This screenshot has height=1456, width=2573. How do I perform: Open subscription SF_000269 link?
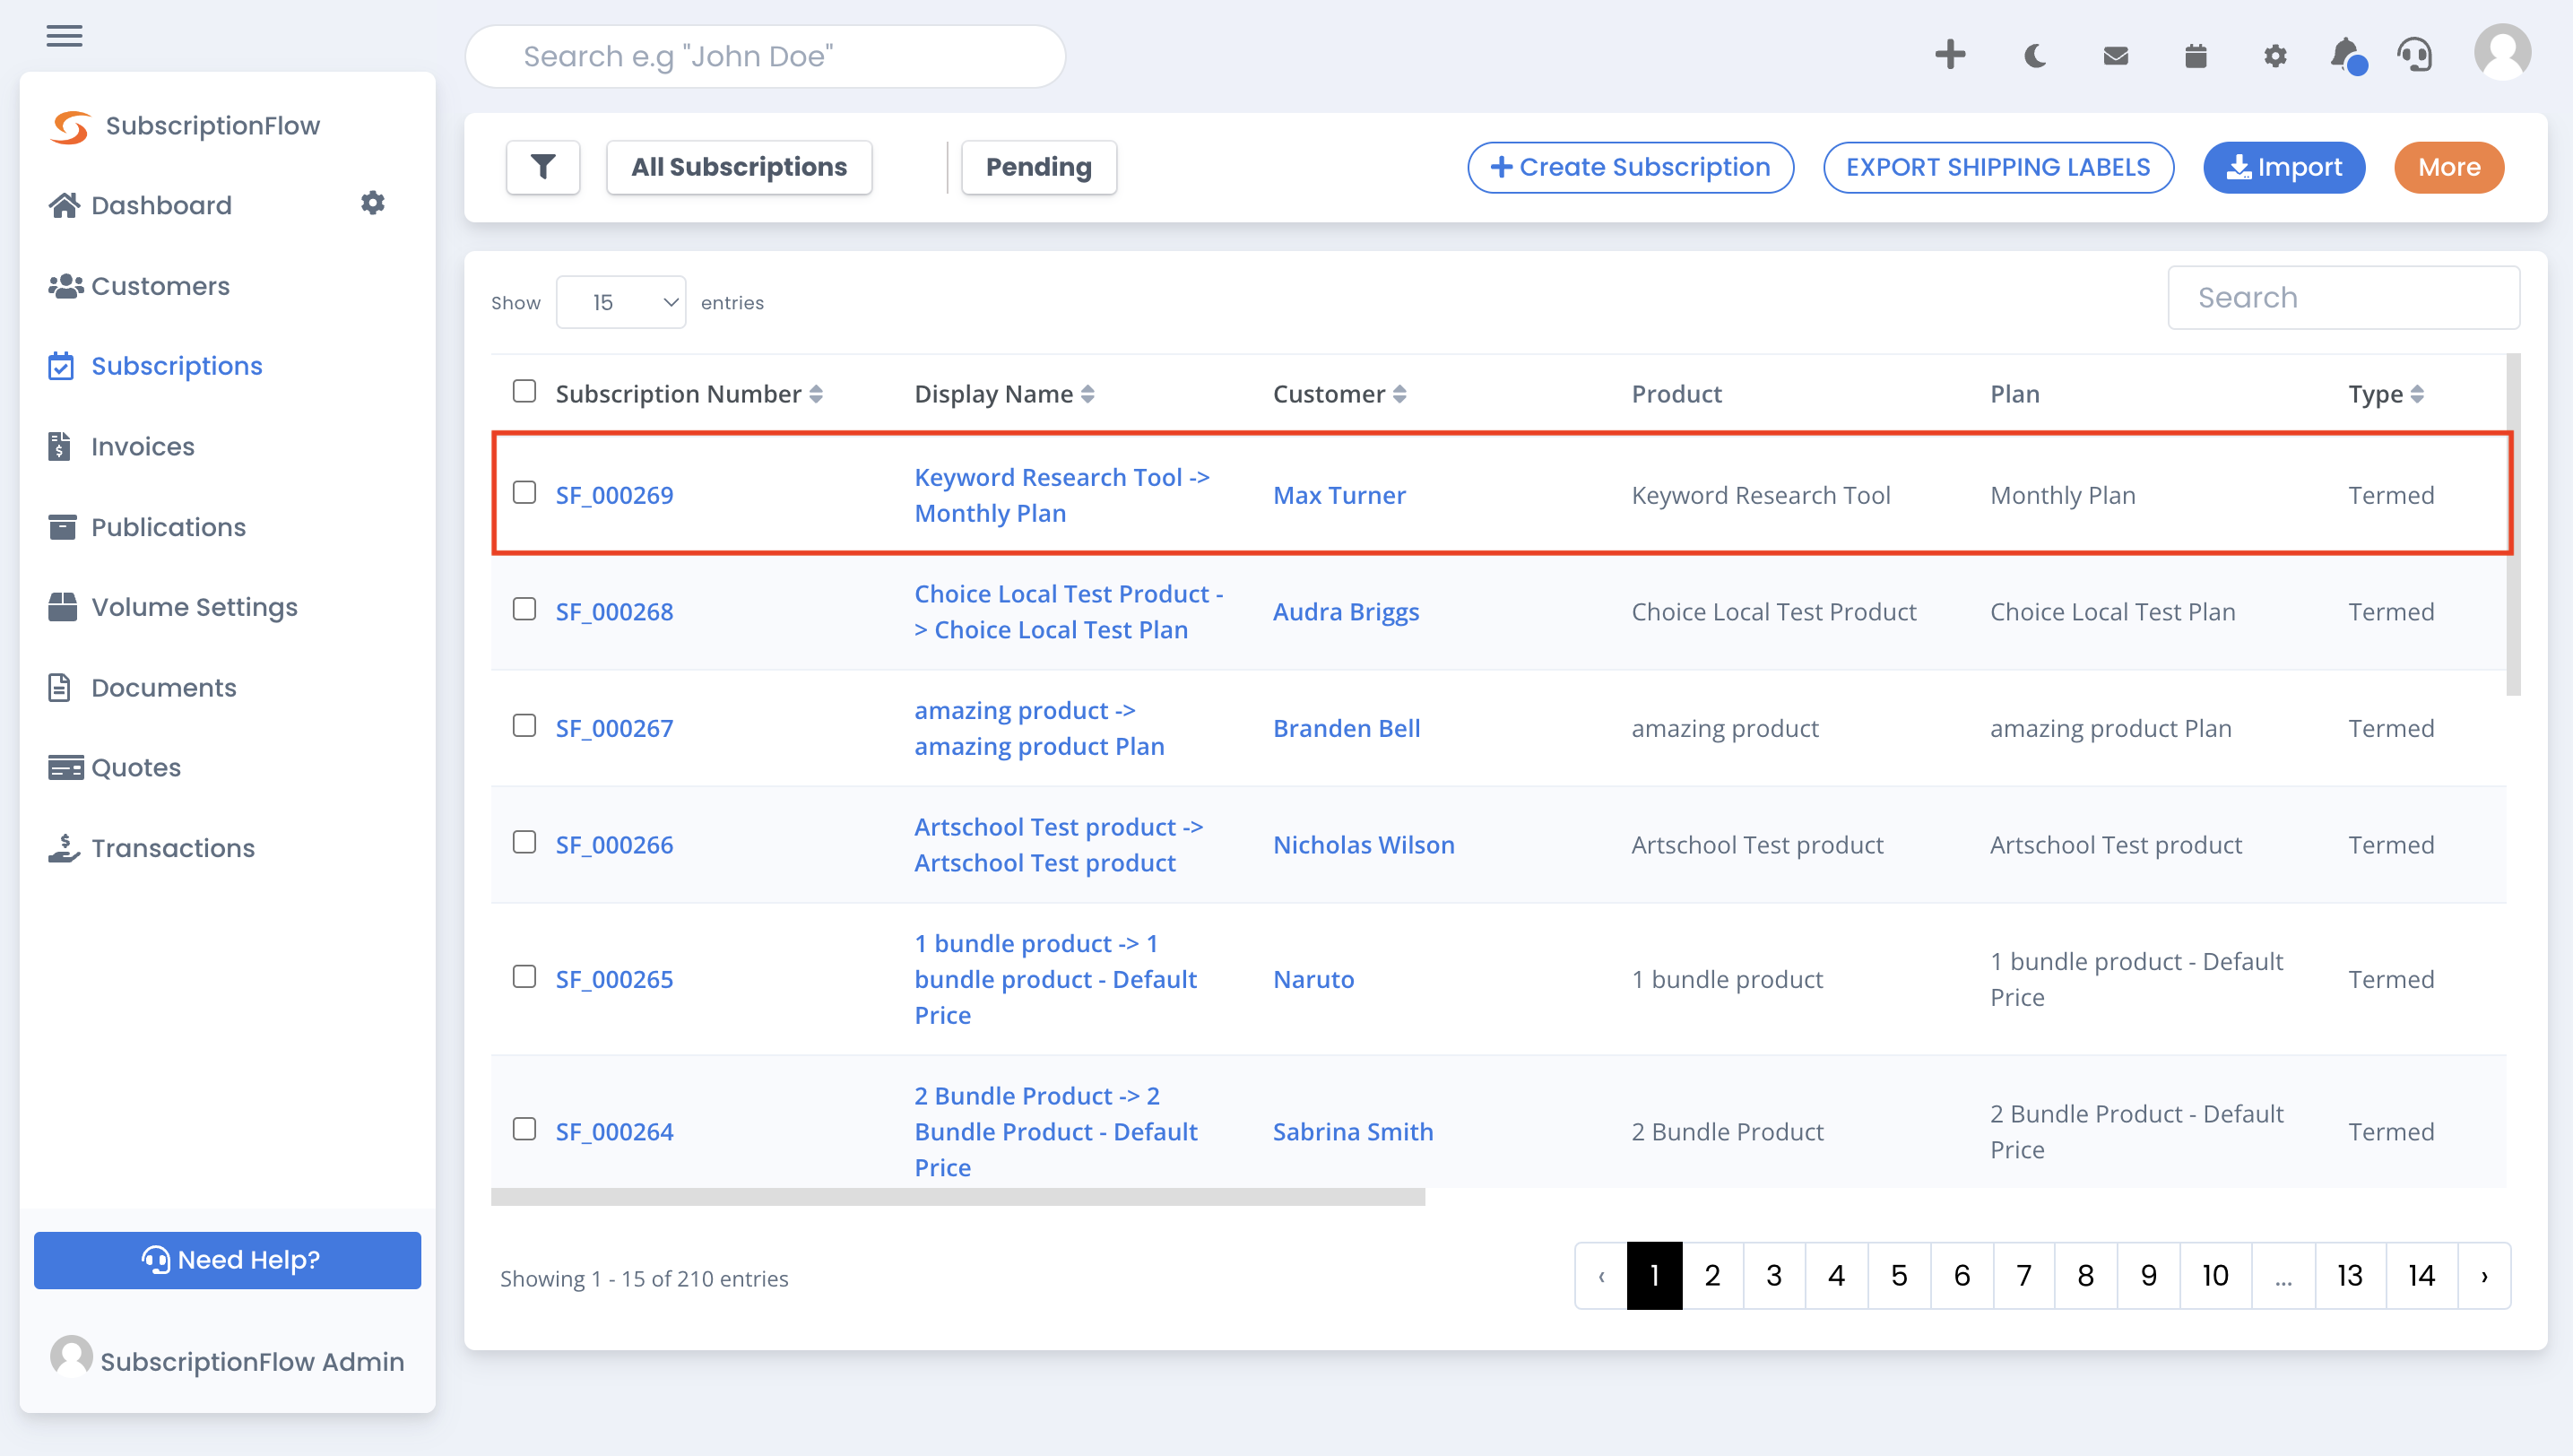[614, 495]
